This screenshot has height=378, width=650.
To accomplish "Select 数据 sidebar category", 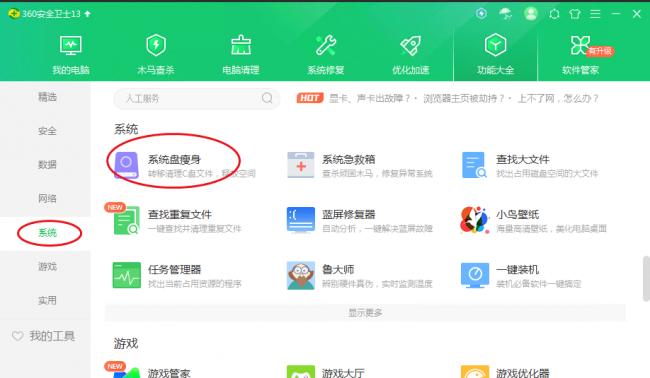I will 47,165.
